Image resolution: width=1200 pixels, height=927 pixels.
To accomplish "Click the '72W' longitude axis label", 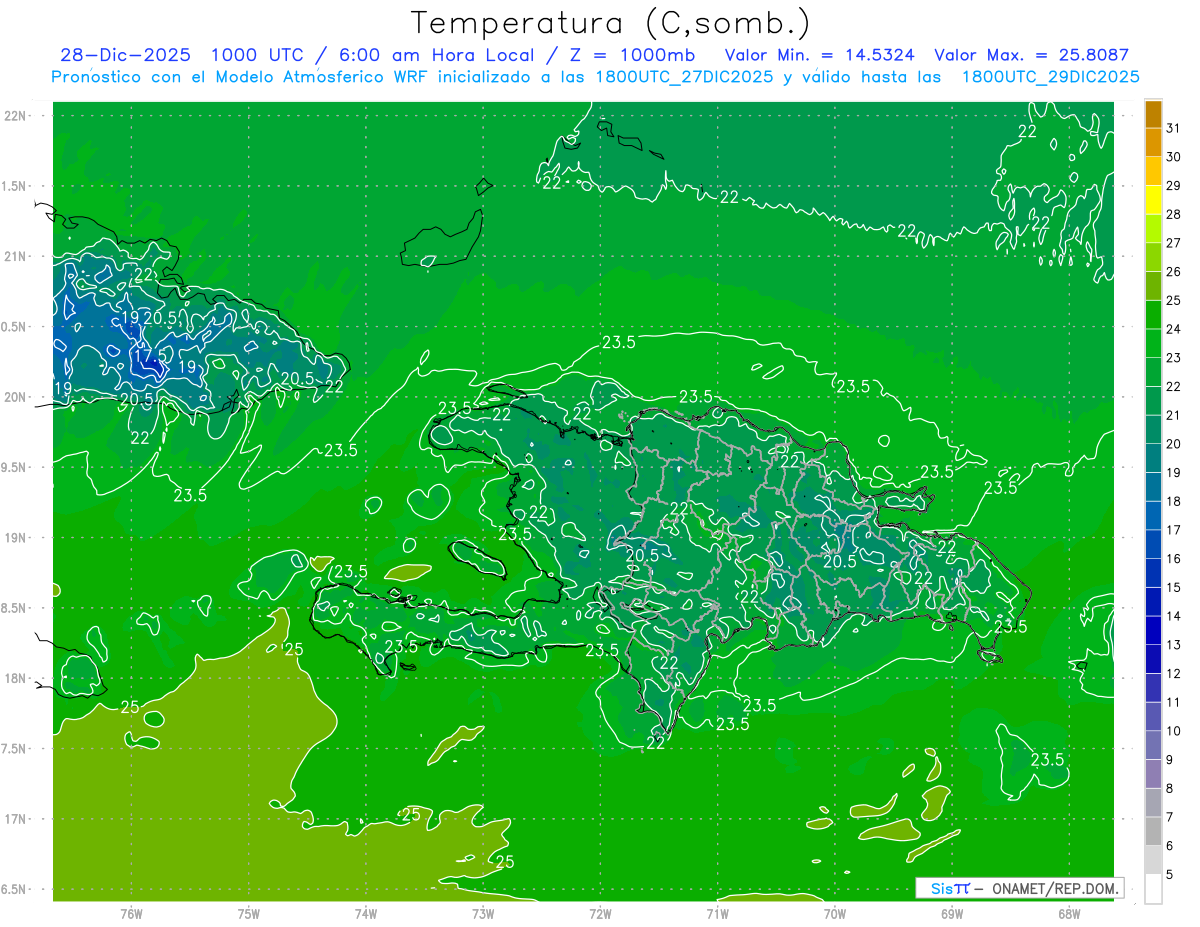I will [600, 913].
